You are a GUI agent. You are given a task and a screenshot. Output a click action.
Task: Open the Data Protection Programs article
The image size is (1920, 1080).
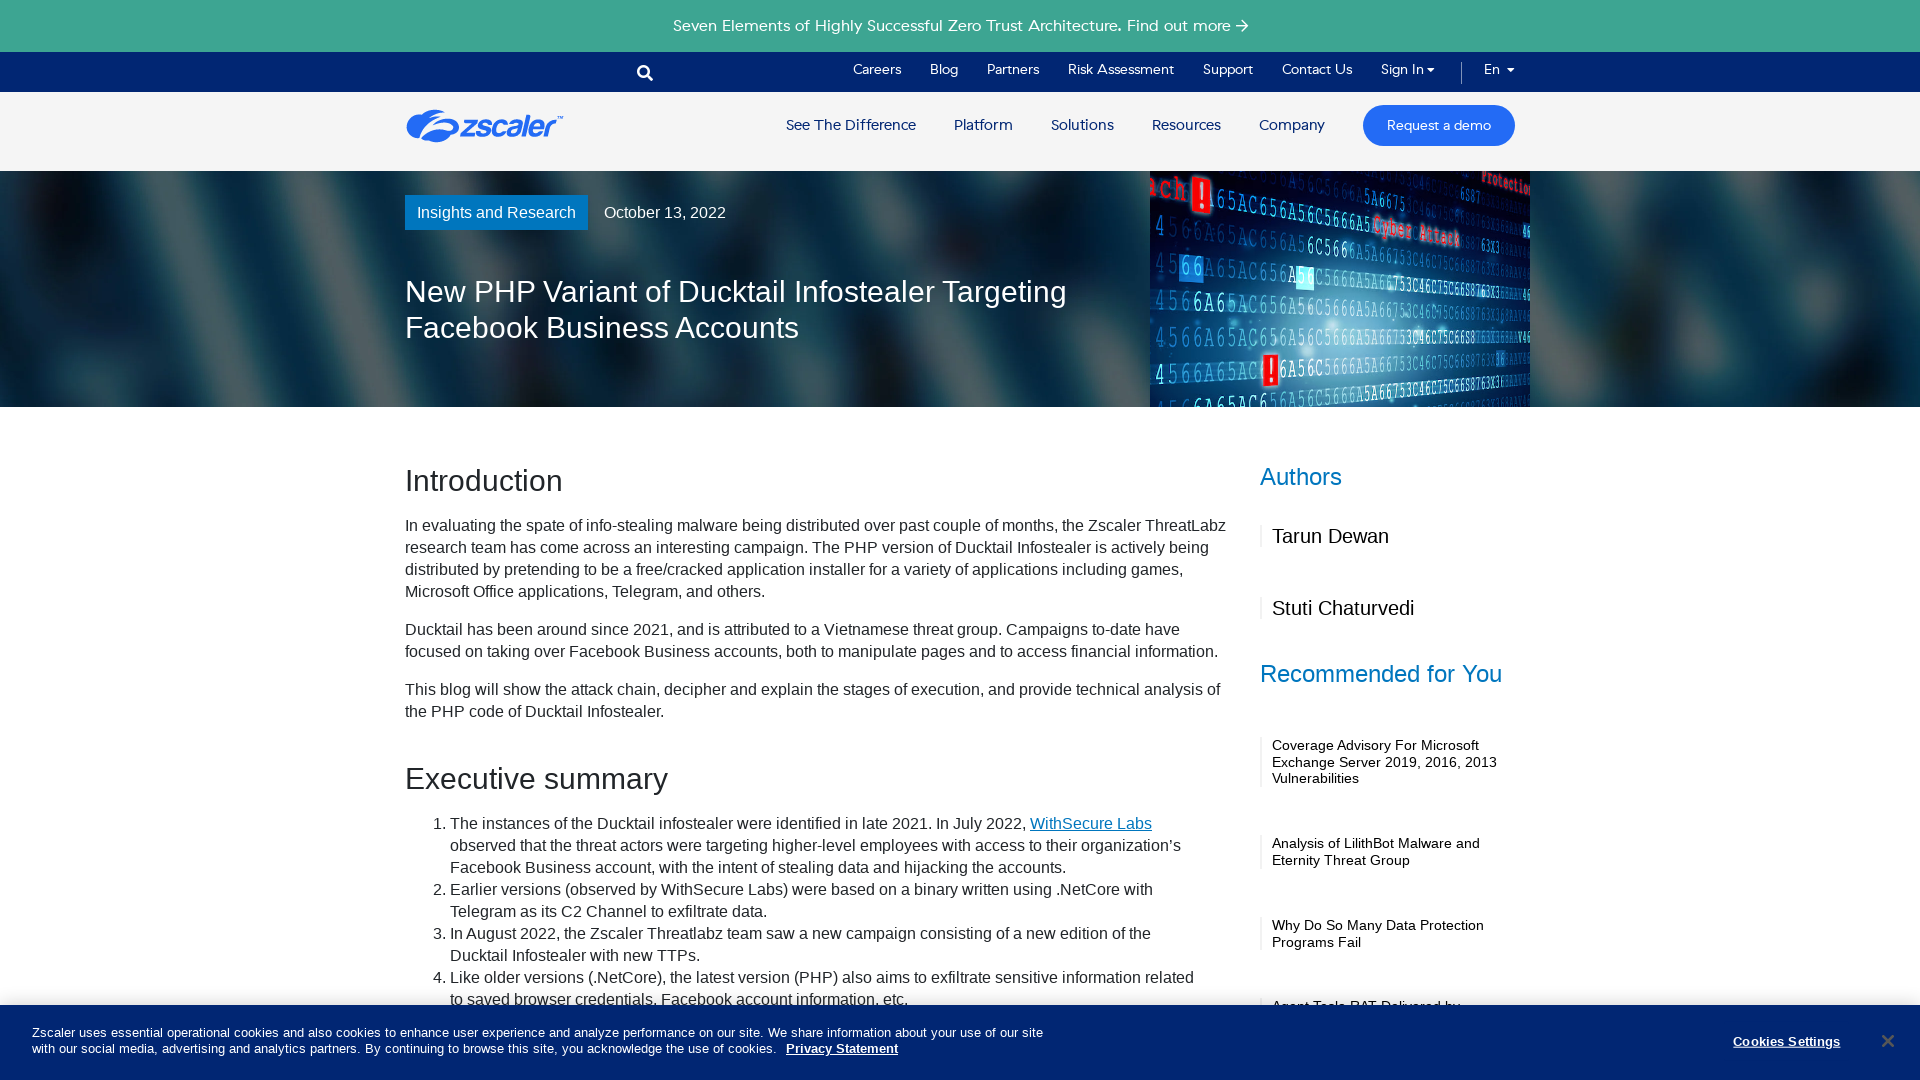click(x=1377, y=933)
